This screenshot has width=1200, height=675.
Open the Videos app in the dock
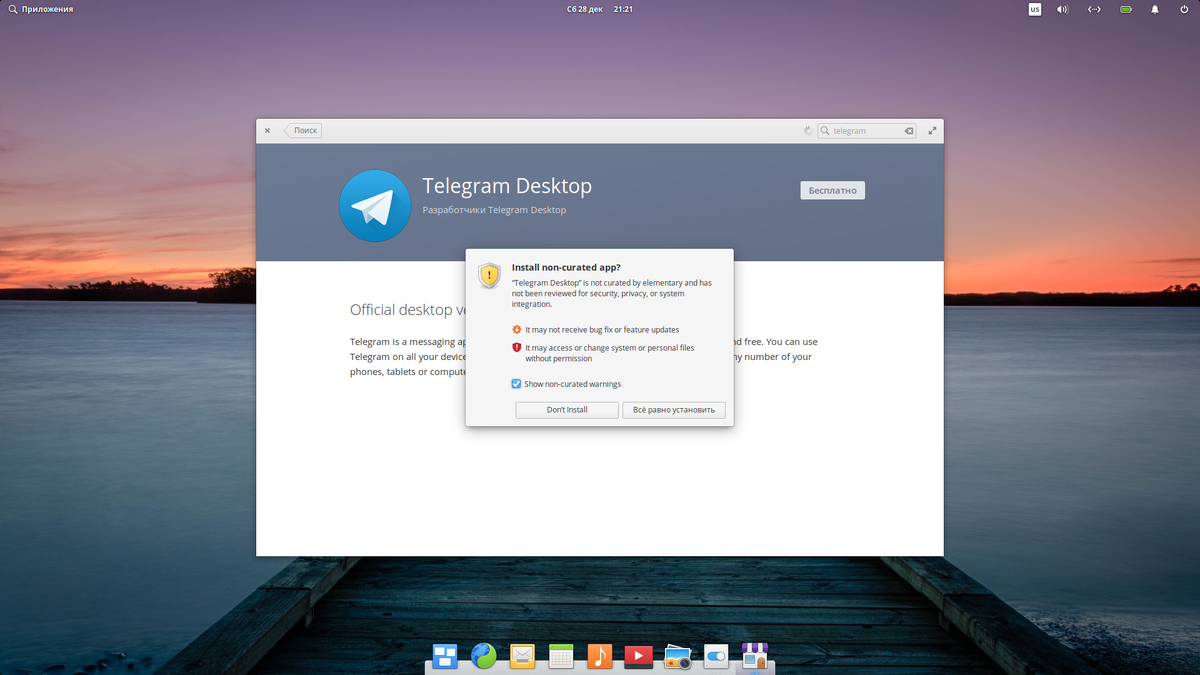point(638,656)
